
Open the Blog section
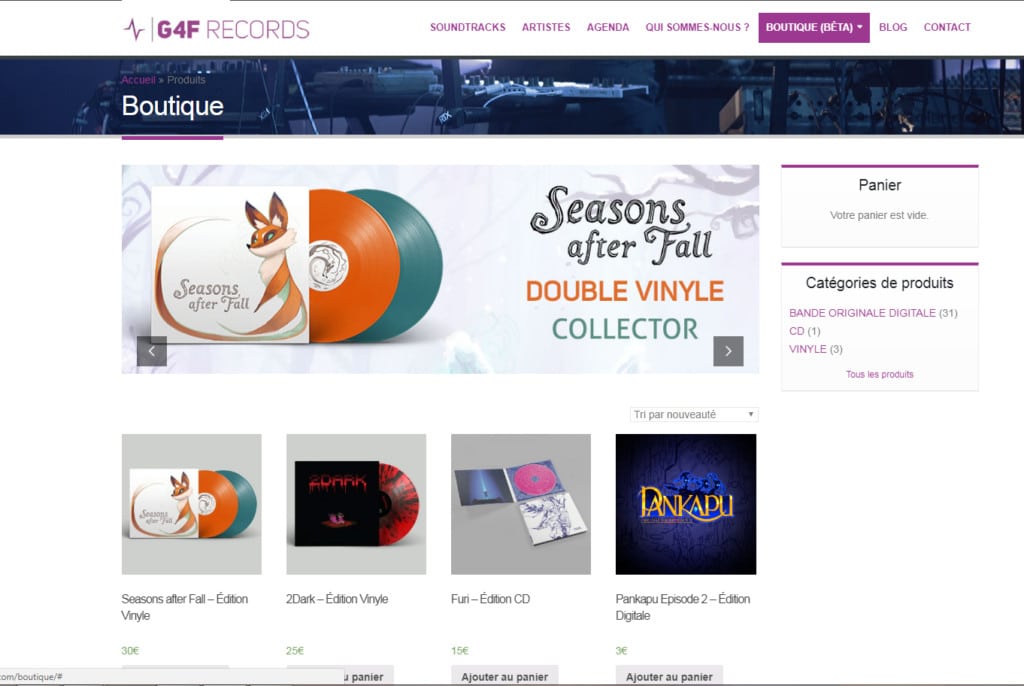(x=893, y=27)
